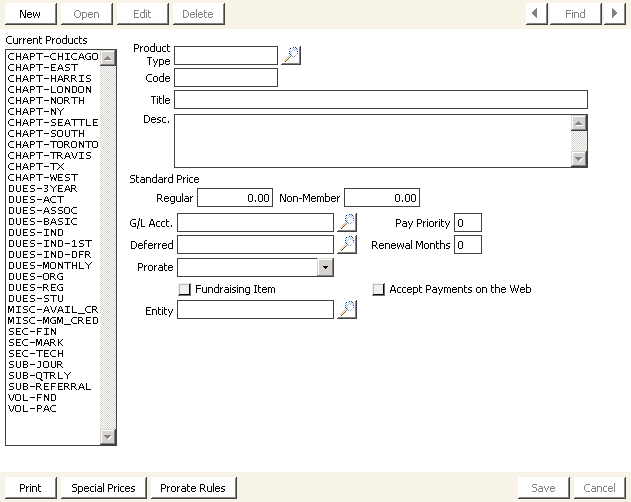Select CHAPT-SEATTLE product

[x=53, y=122]
